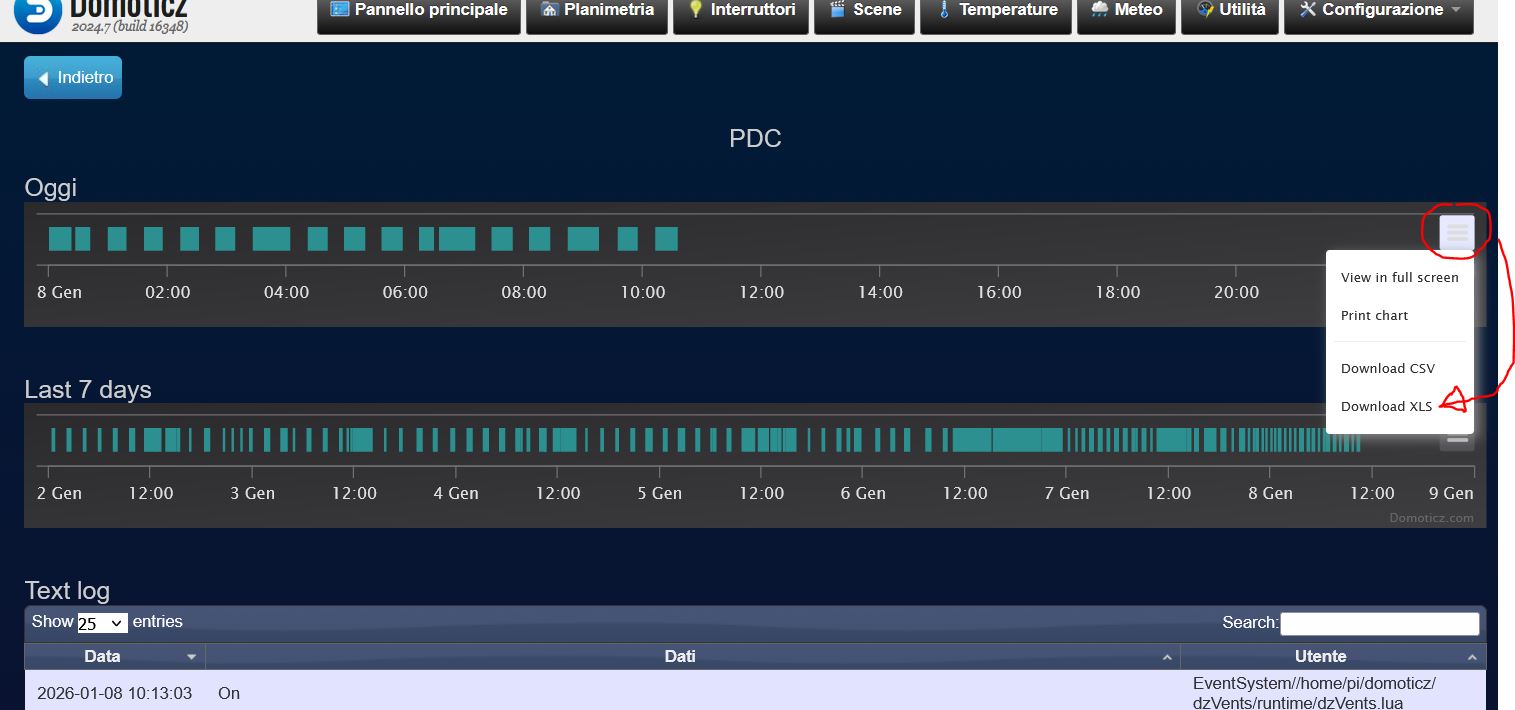
Task: Select View in full screen
Action: click(x=1399, y=278)
